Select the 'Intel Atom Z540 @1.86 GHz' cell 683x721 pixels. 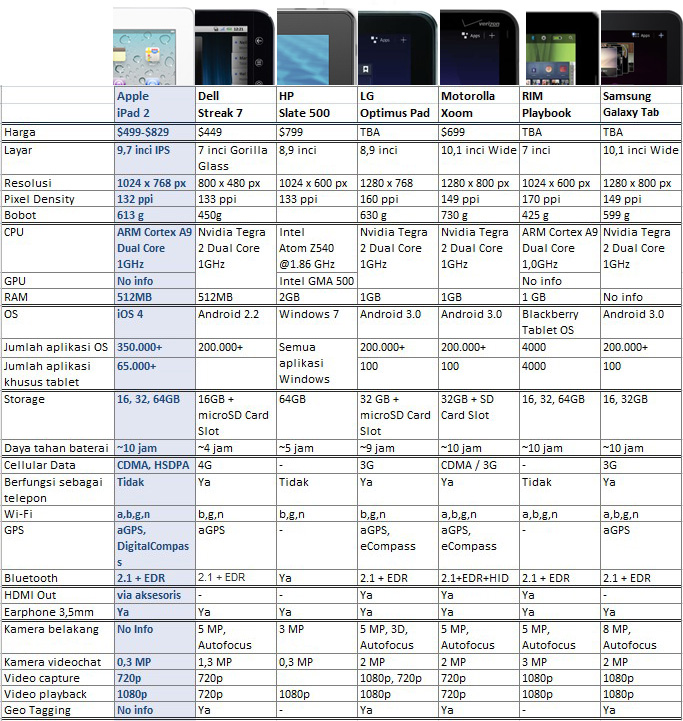click(x=317, y=248)
